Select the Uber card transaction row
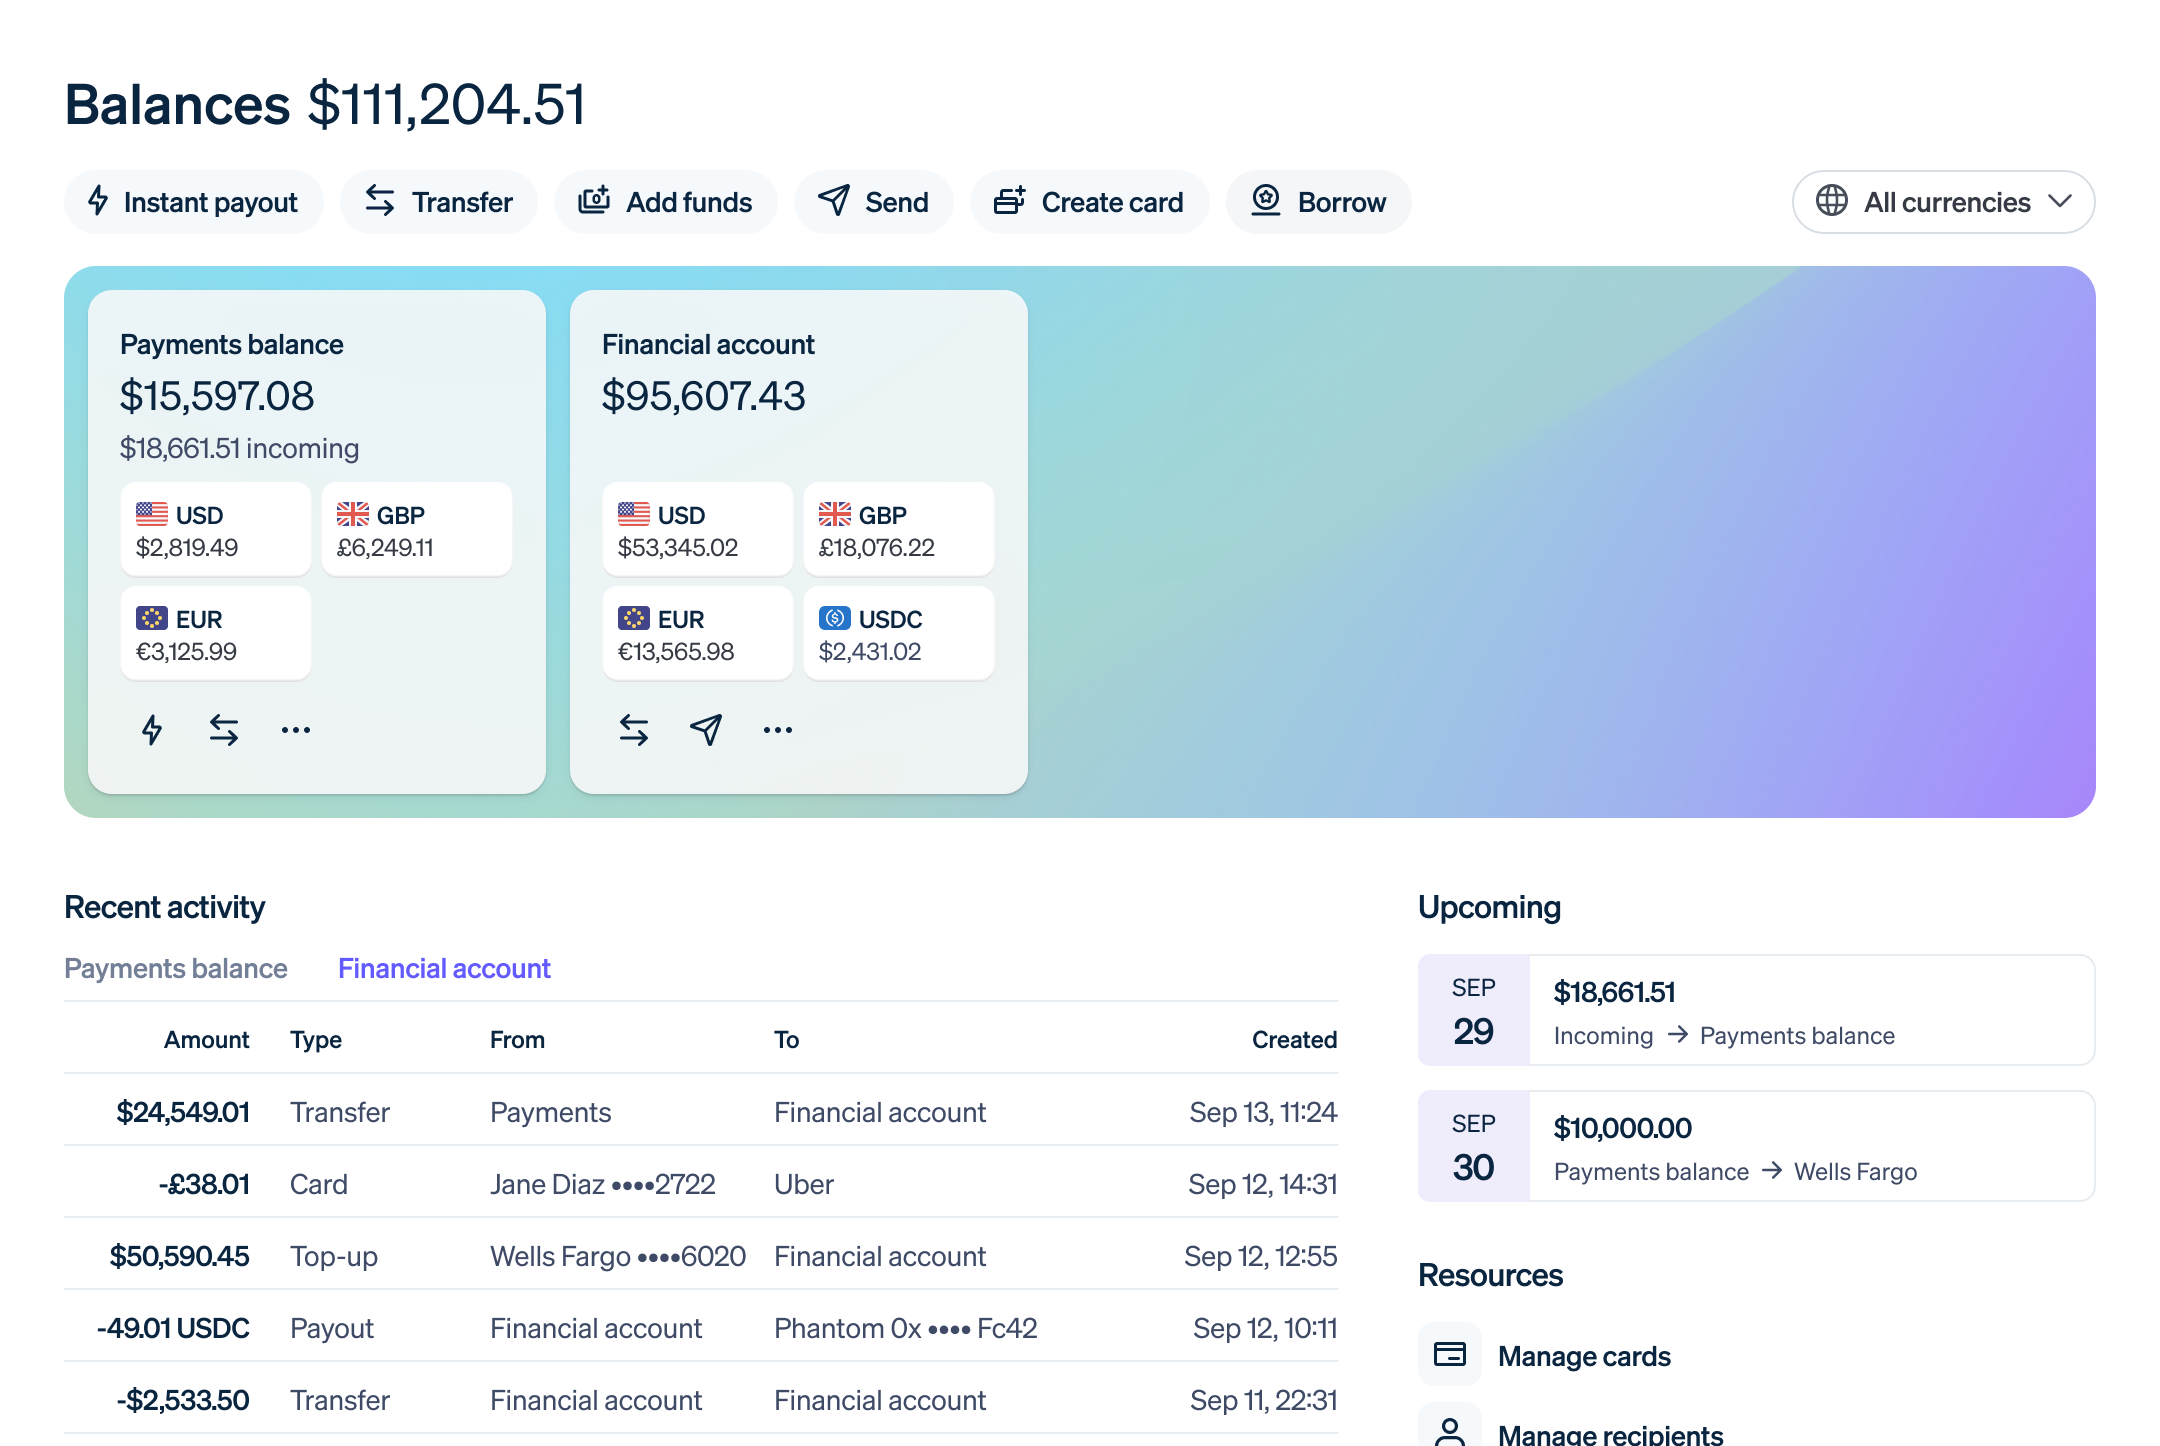Viewport: 2160px width, 1446px height. (700, 1184)
